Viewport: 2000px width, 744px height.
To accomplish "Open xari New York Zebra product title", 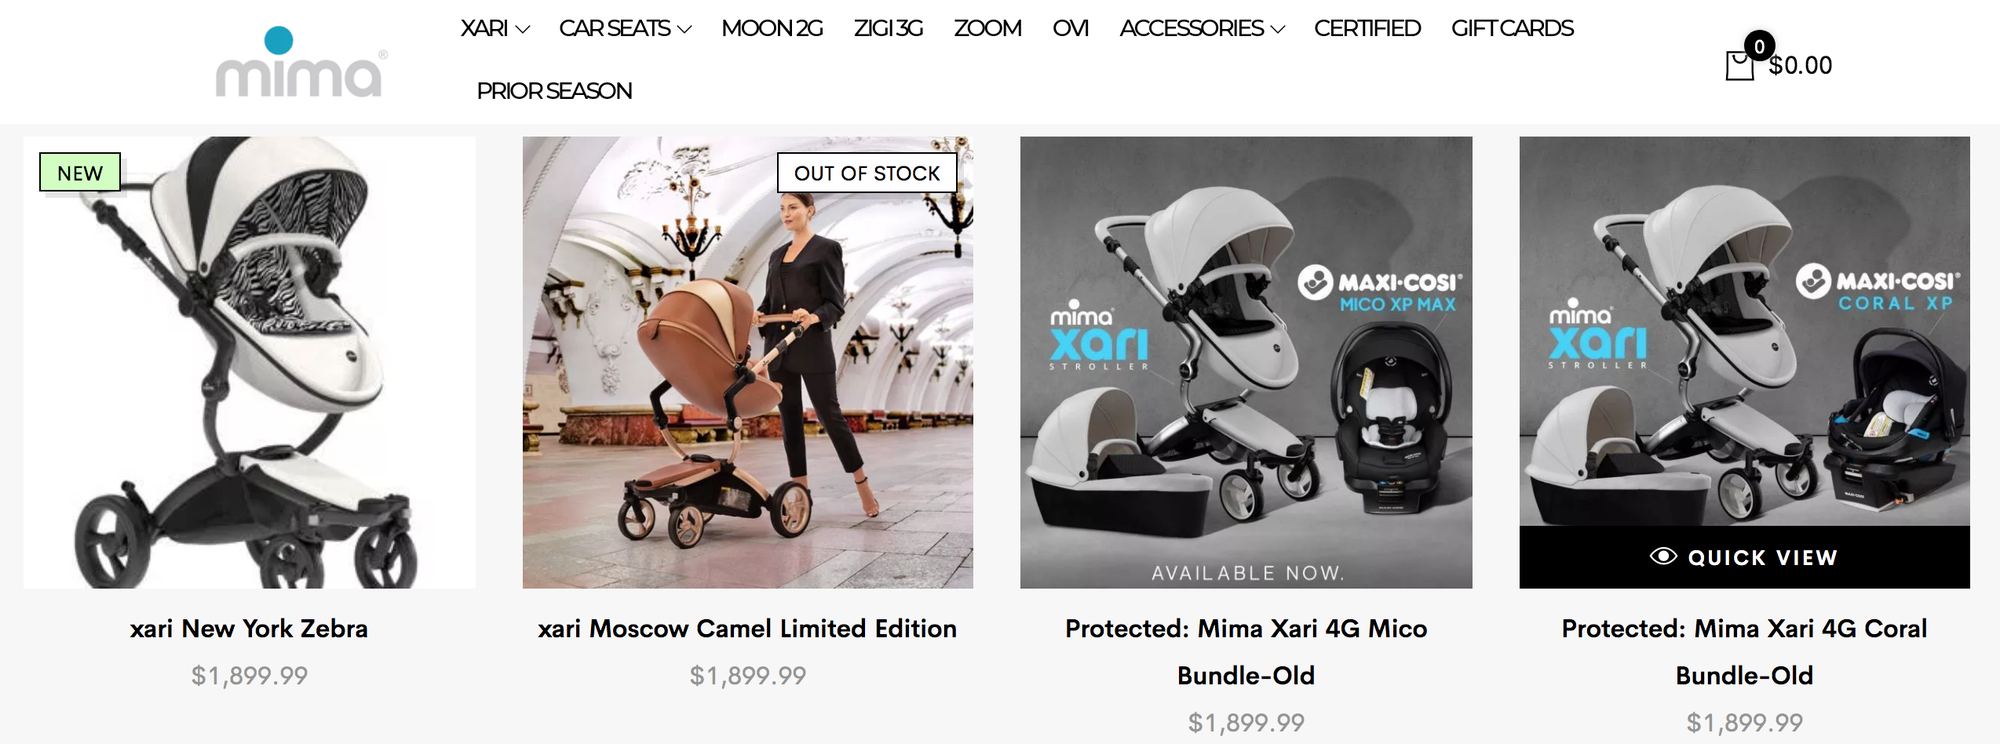I will pyautogui.click(x=249, y=628).
